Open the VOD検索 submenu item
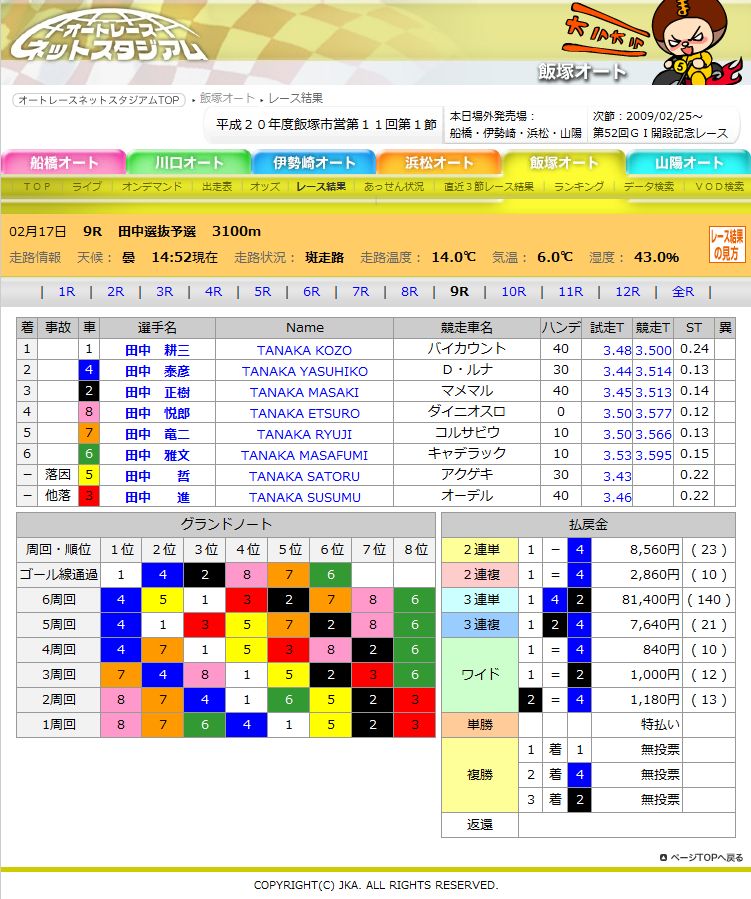Viewport: 751px width, 899px height. pyautogui.click(x=719, y=186)
